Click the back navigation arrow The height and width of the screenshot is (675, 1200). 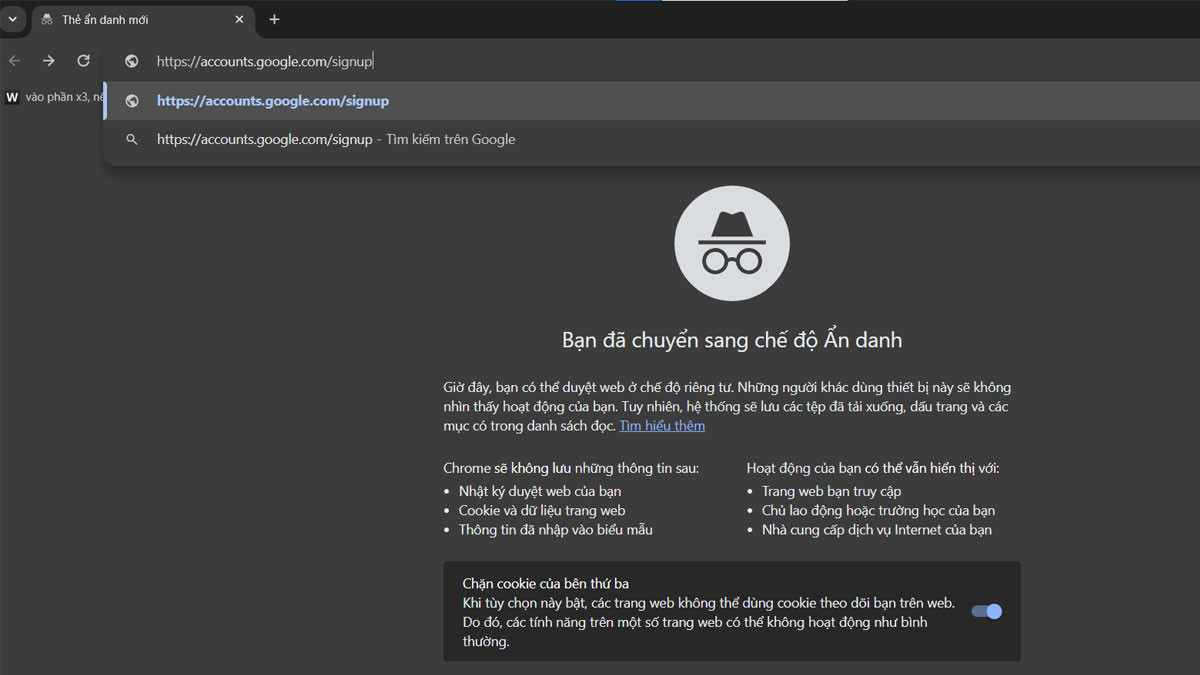point(14,60)
